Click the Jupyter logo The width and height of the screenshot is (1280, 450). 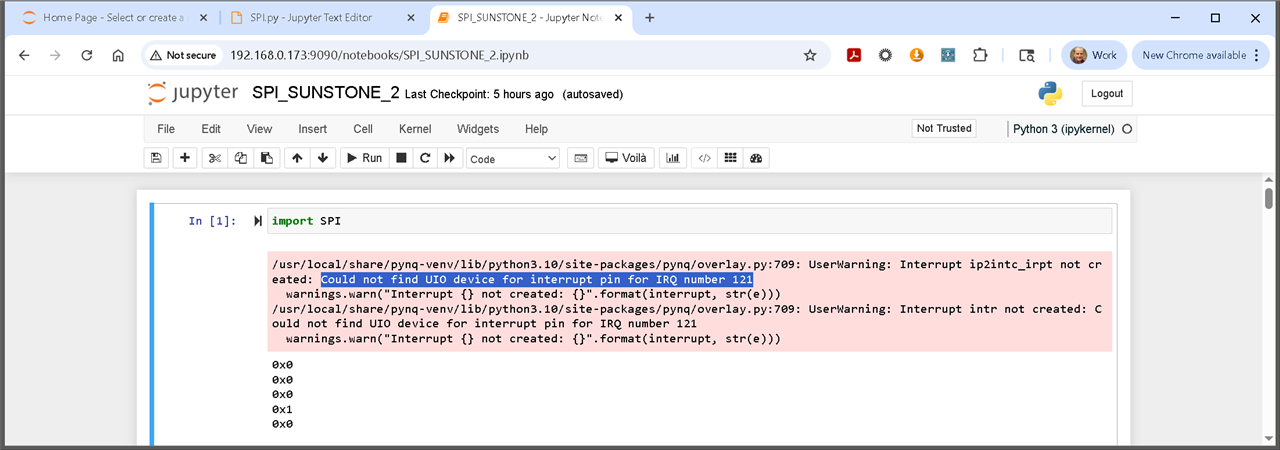(x=193, y=93)
